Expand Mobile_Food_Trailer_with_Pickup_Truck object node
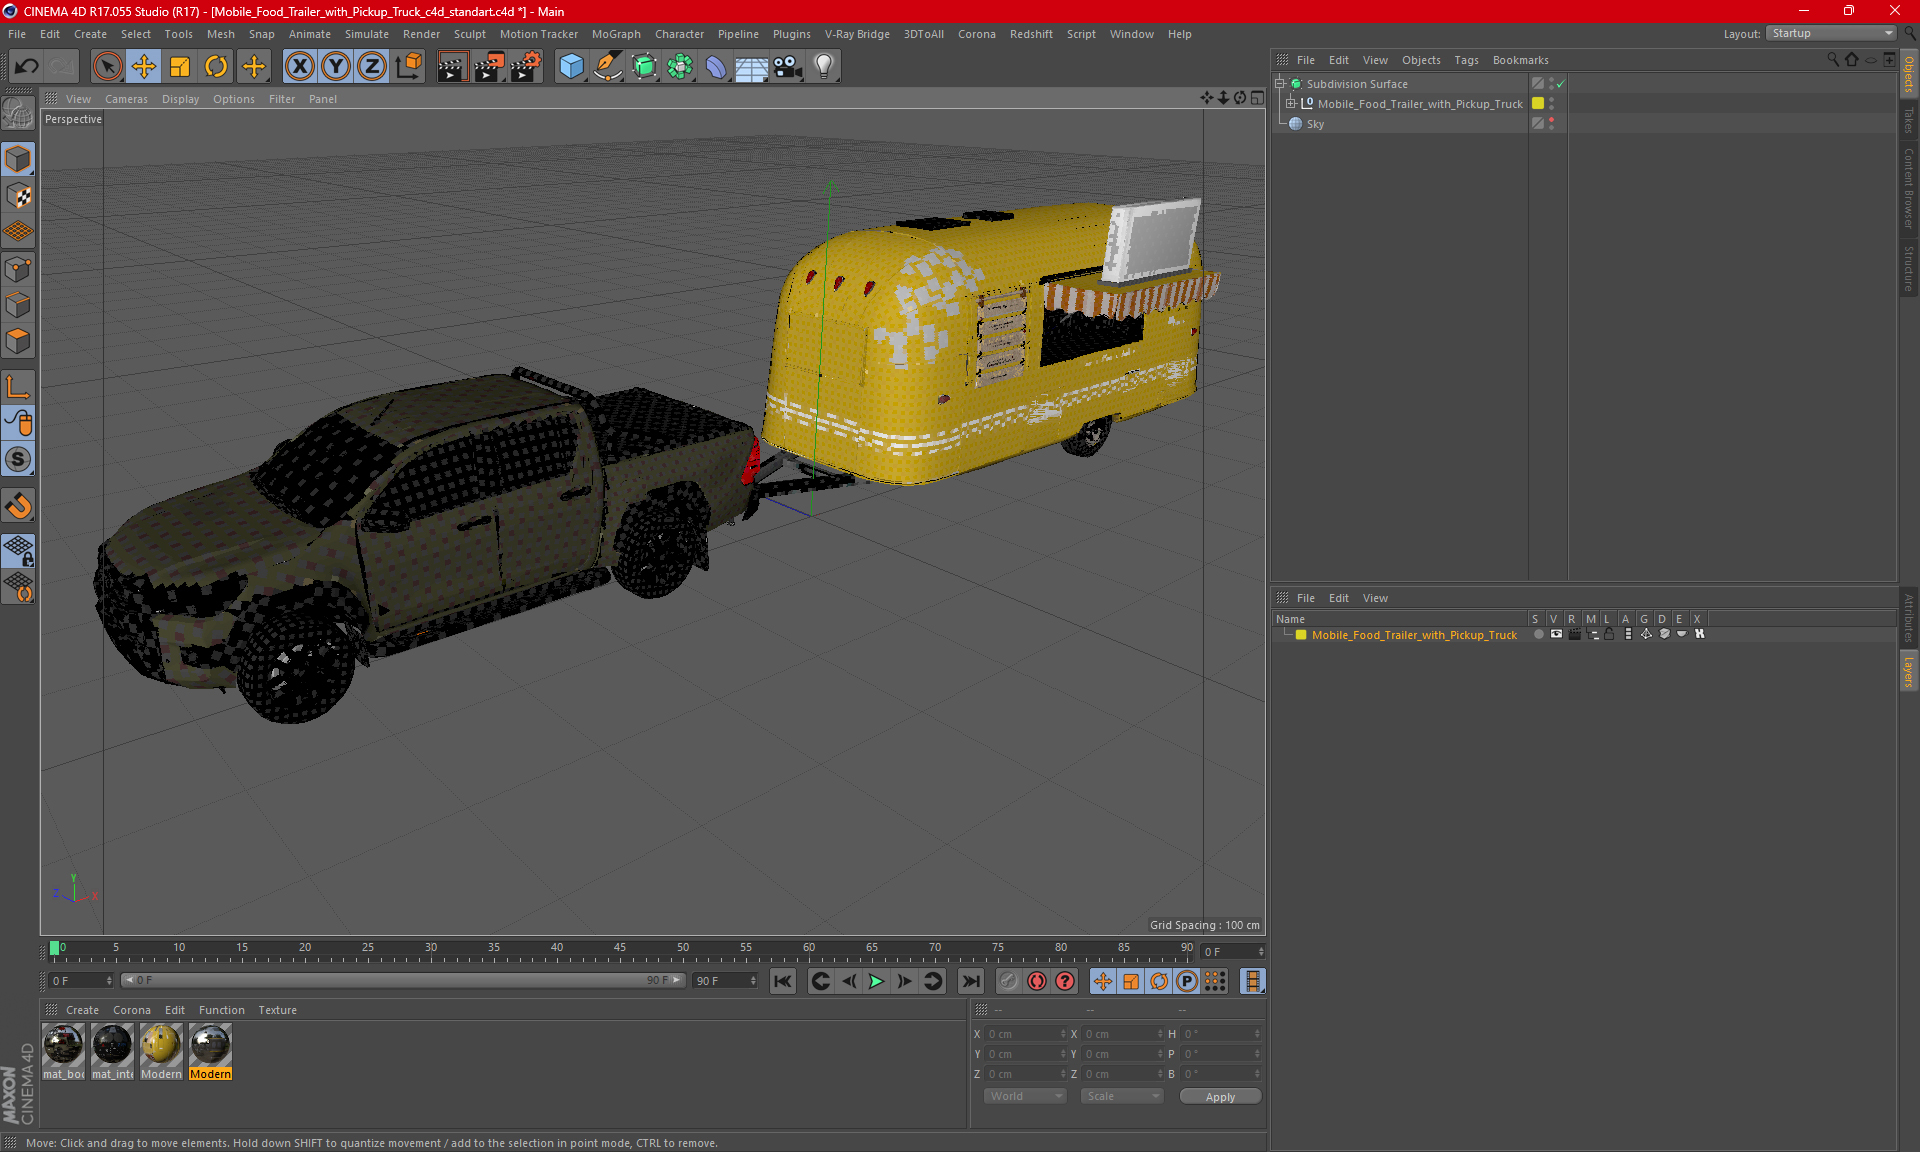The height and width of the screenshot is (1152, 1920). [1291, 103]
